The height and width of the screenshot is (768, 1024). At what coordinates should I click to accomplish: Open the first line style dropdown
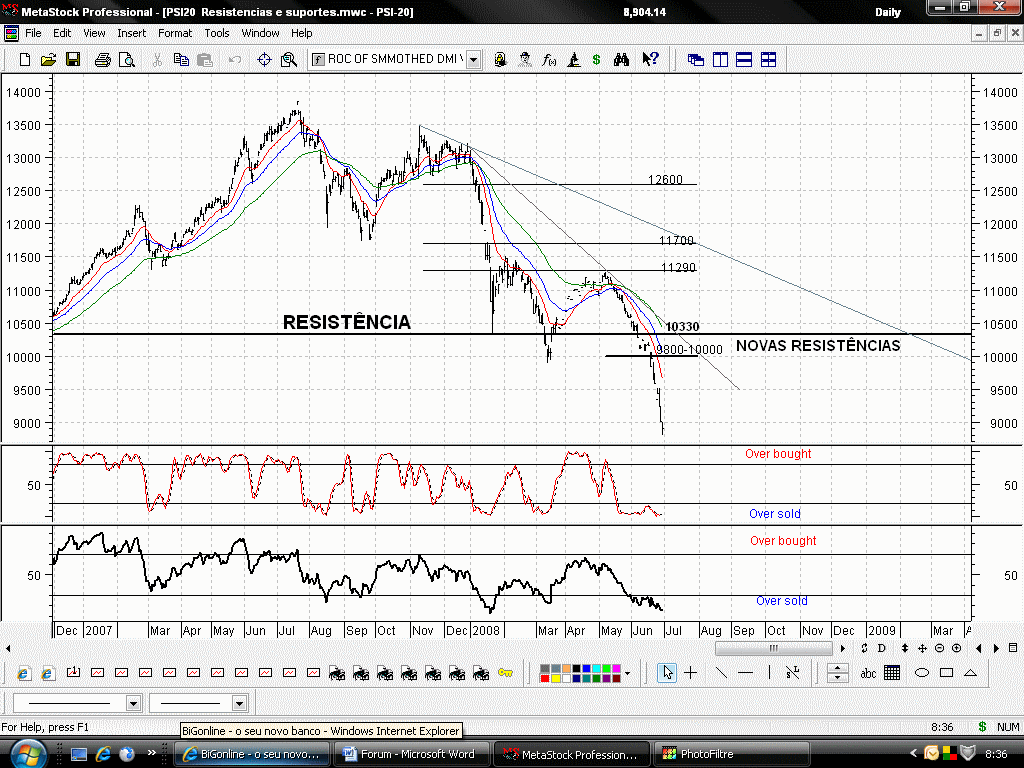[133, 703]
